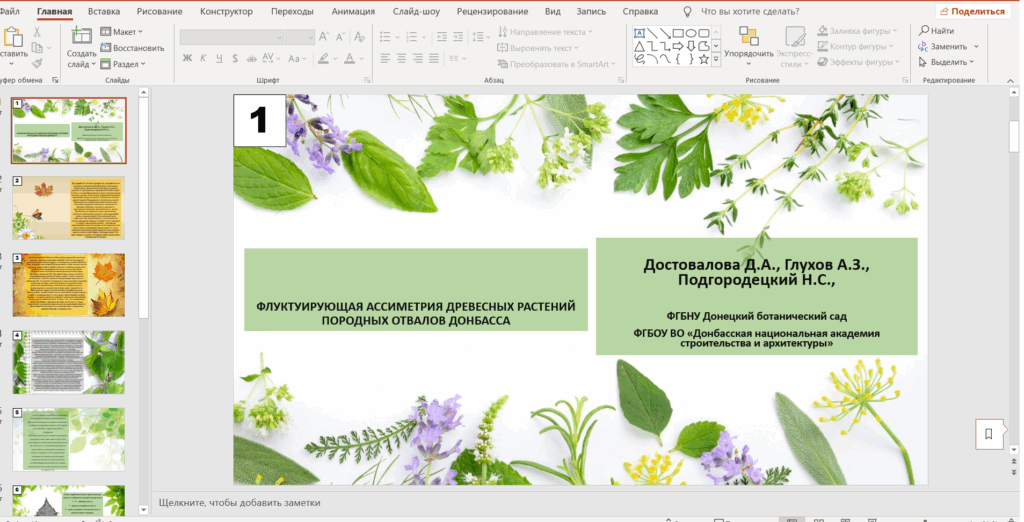The width and height of the screenshot is (1024, 522).
Task: Toggle underline Ч formatting
Action: [x=219, y=58]
